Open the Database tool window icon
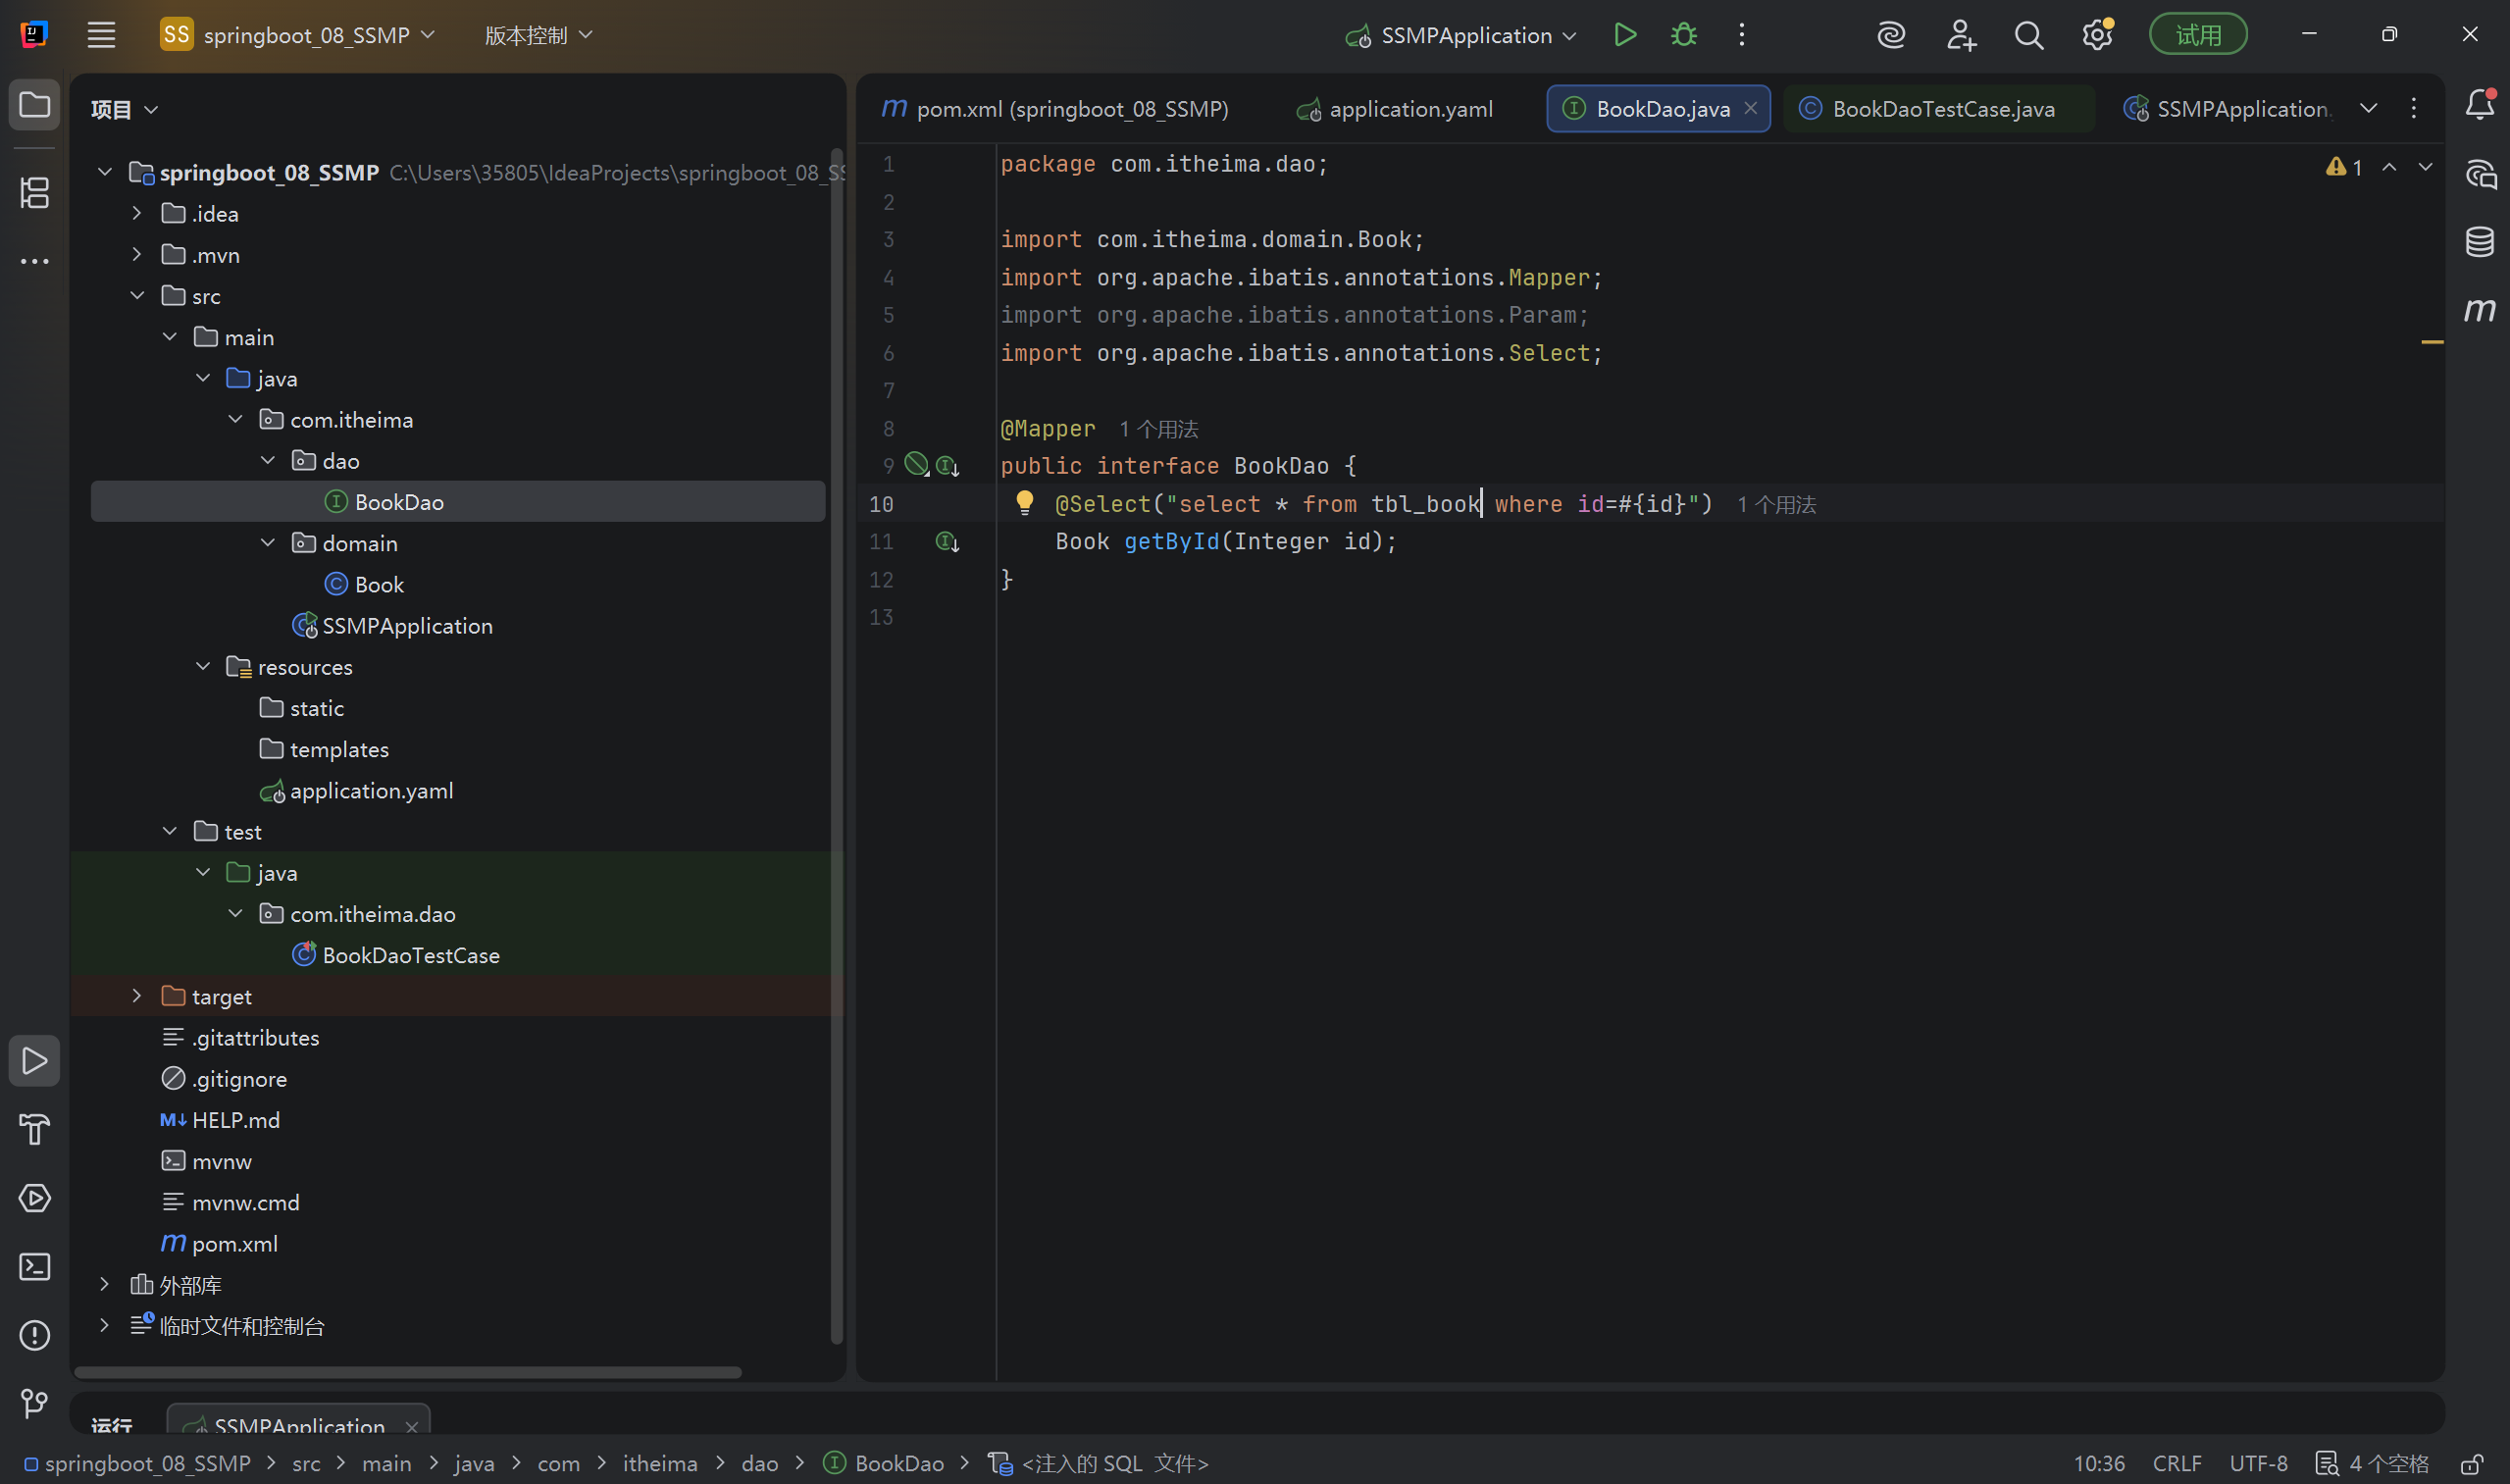This screenshot has width=2510, height=1484. coord(2479,242)
